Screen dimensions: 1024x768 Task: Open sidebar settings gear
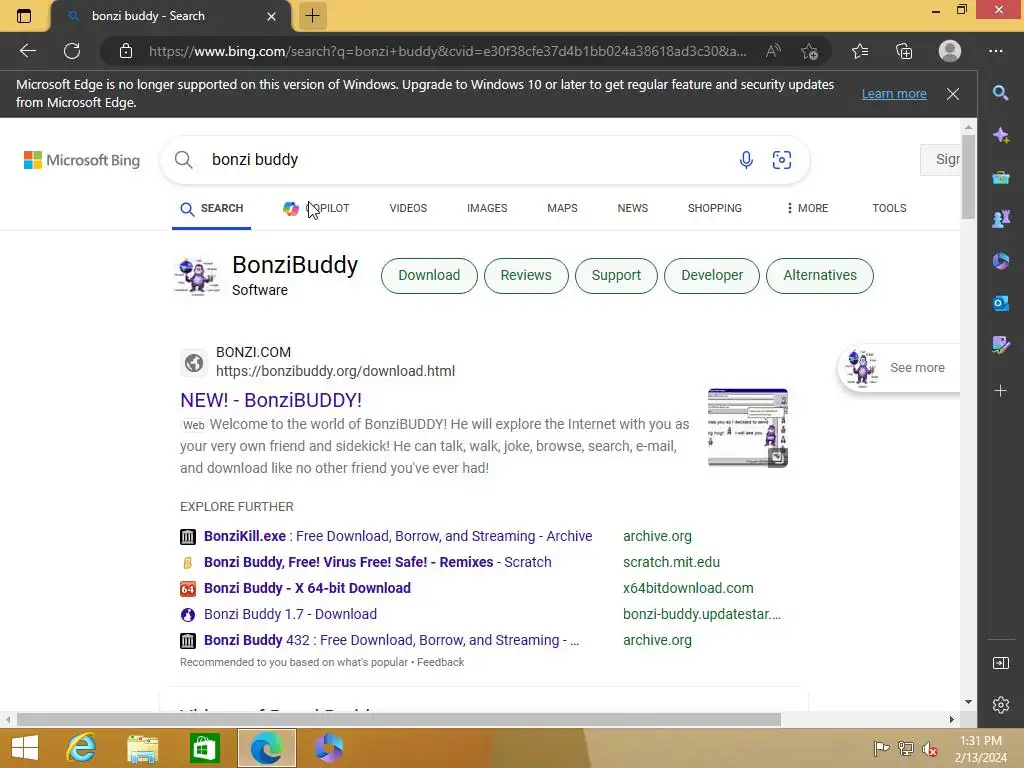pos(1000,705)
